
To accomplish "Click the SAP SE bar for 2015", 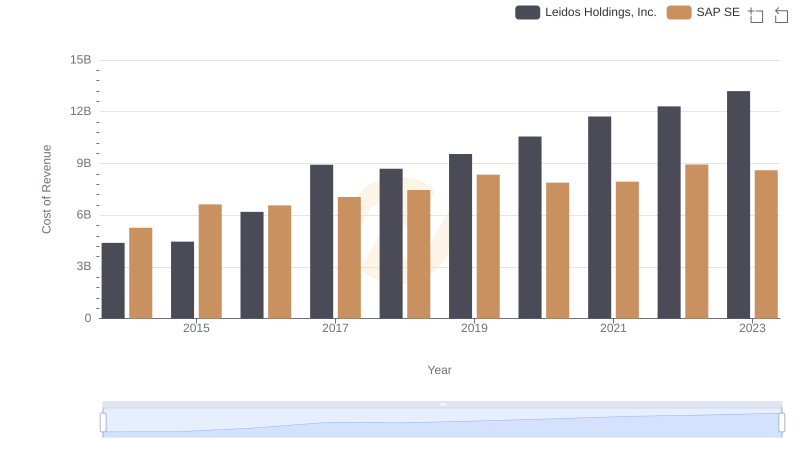I will point(210,262).
